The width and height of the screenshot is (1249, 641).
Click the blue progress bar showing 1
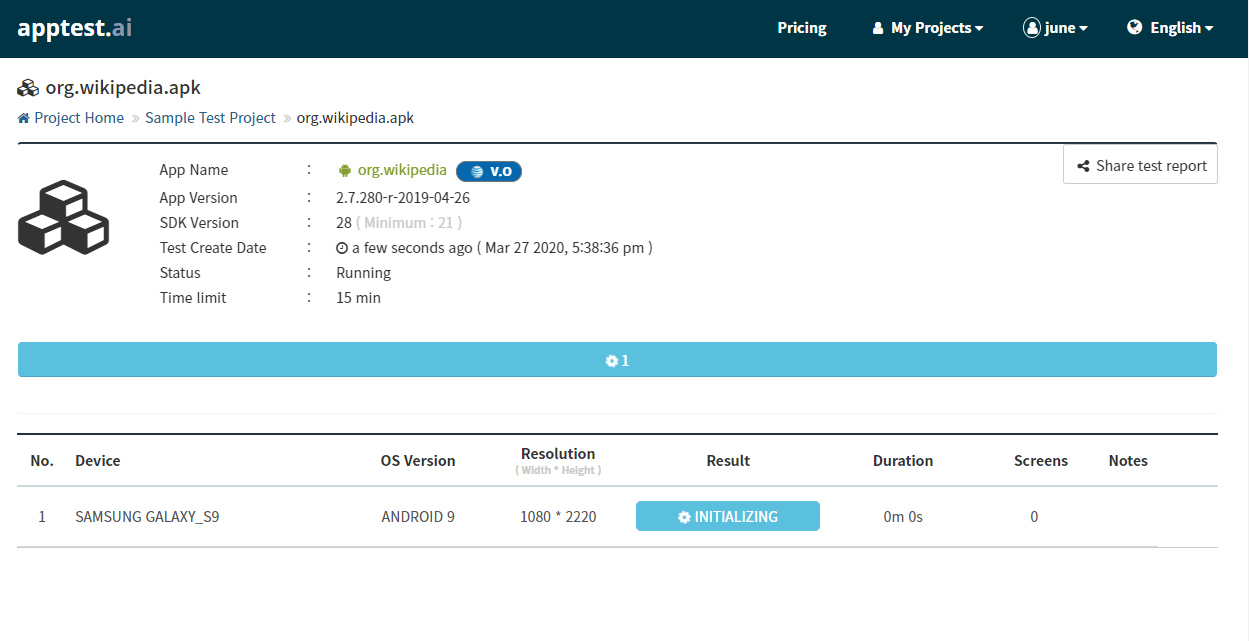617,360
